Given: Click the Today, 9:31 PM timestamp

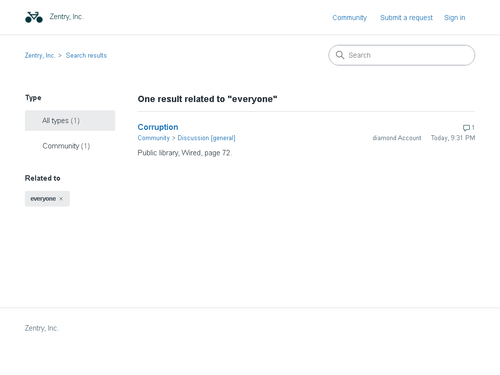Looking at the screenshot, I should [x=453, y=138].
